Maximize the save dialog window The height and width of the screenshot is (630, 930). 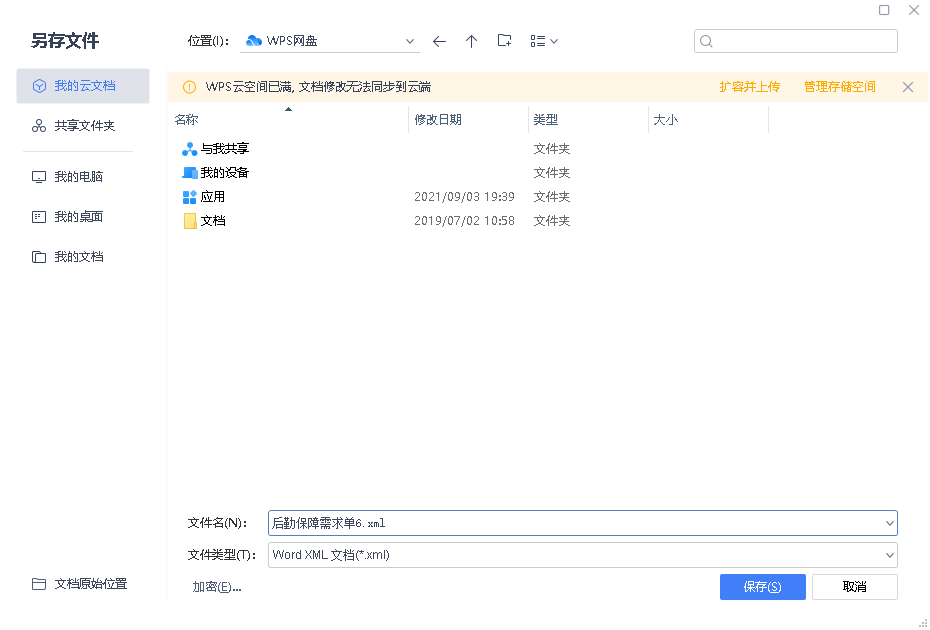pos(884,10)
